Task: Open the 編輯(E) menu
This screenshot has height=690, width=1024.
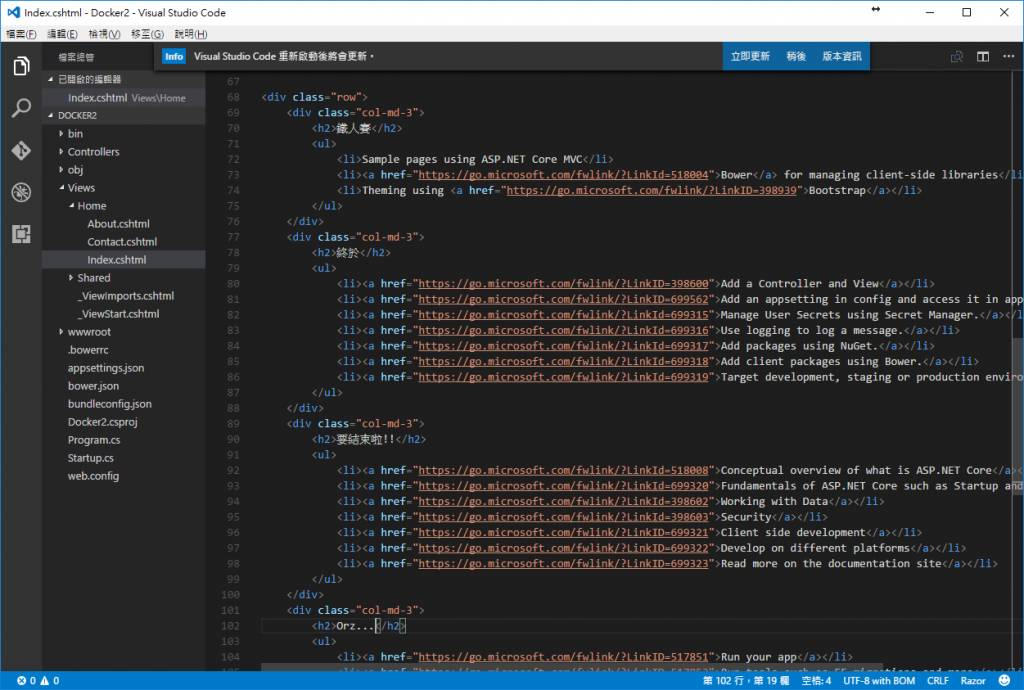Action: (x=62, y=34)
